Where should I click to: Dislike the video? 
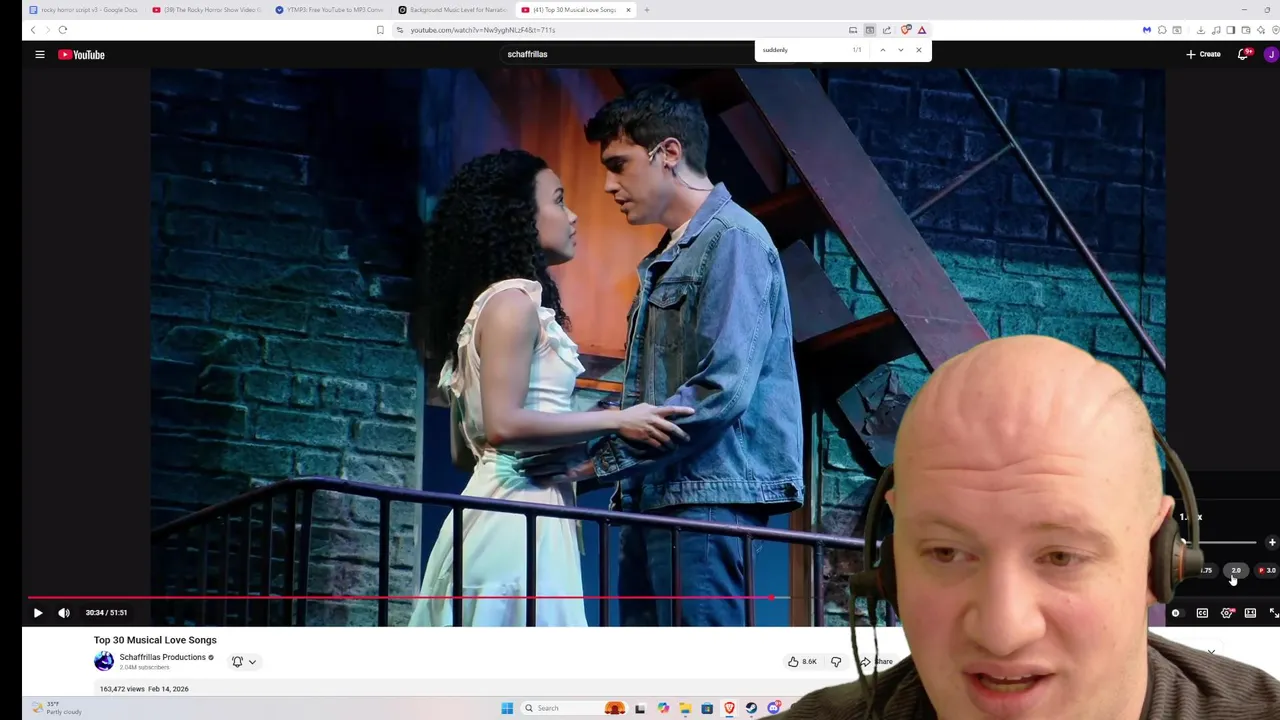(x=836, y=661)
